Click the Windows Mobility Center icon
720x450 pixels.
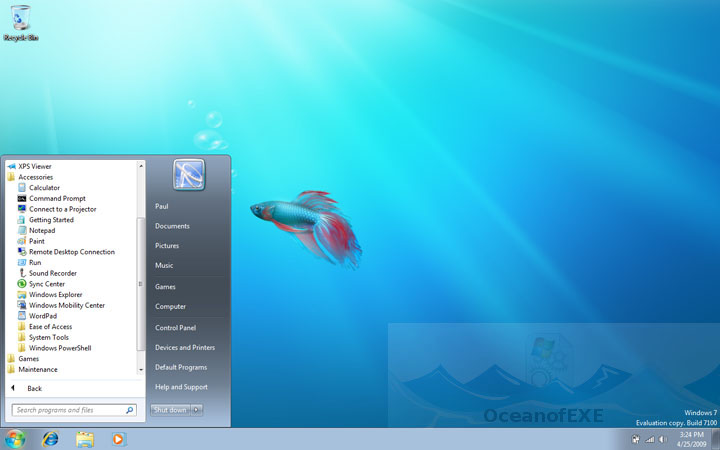click(22, 305)
